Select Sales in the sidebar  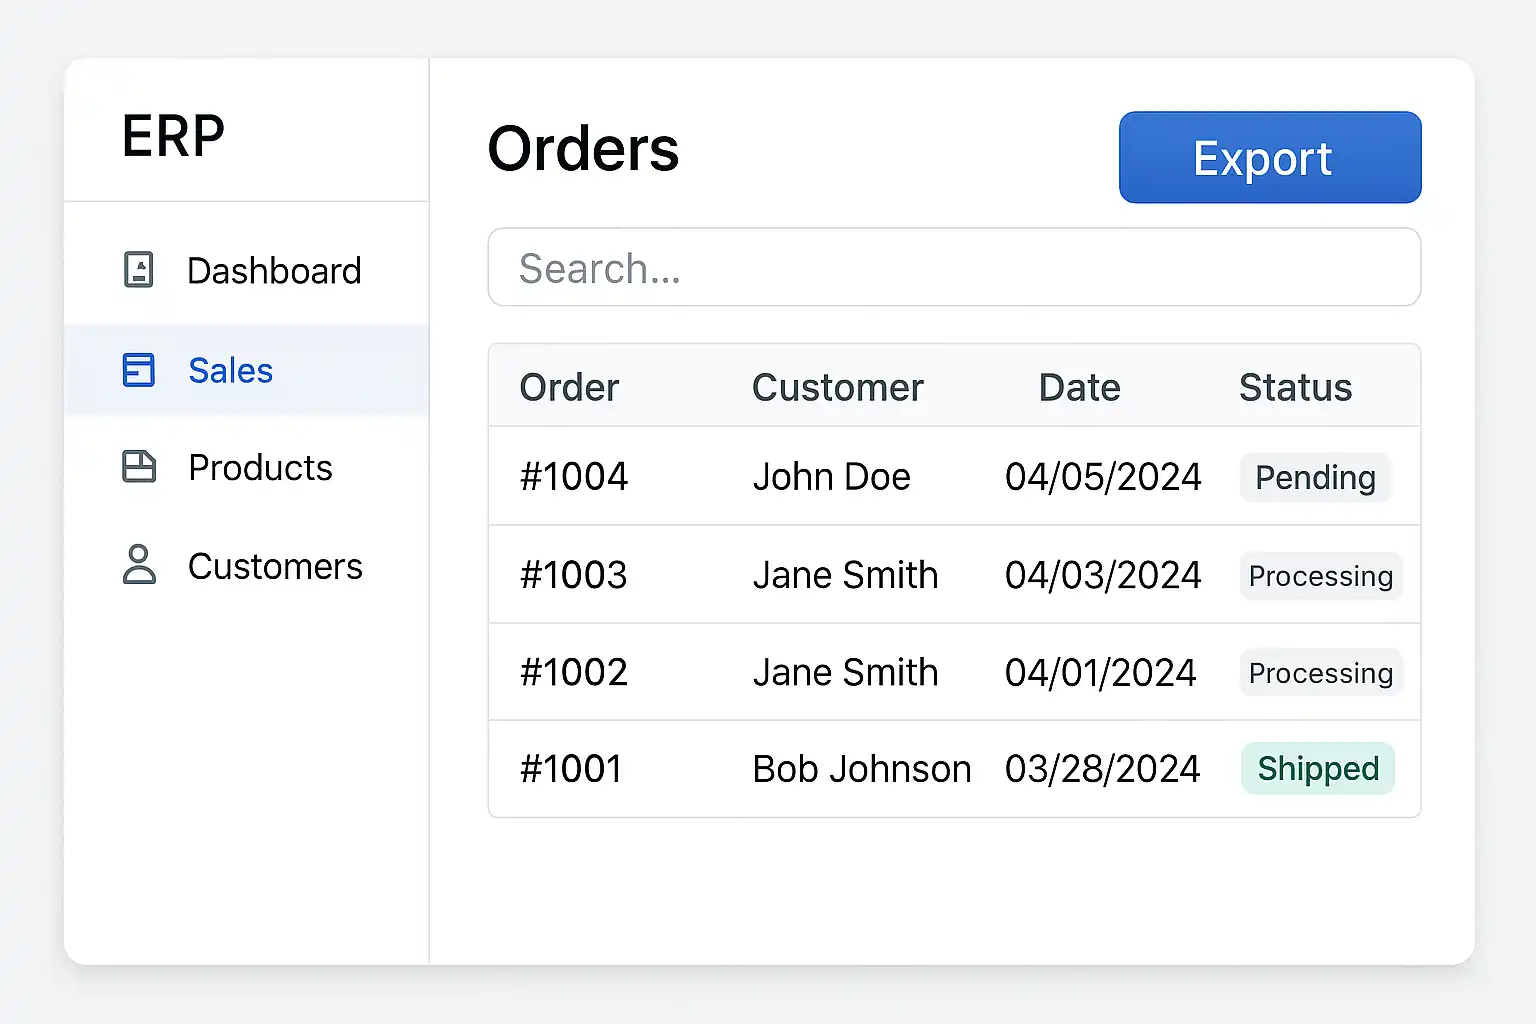click(230, 371)
